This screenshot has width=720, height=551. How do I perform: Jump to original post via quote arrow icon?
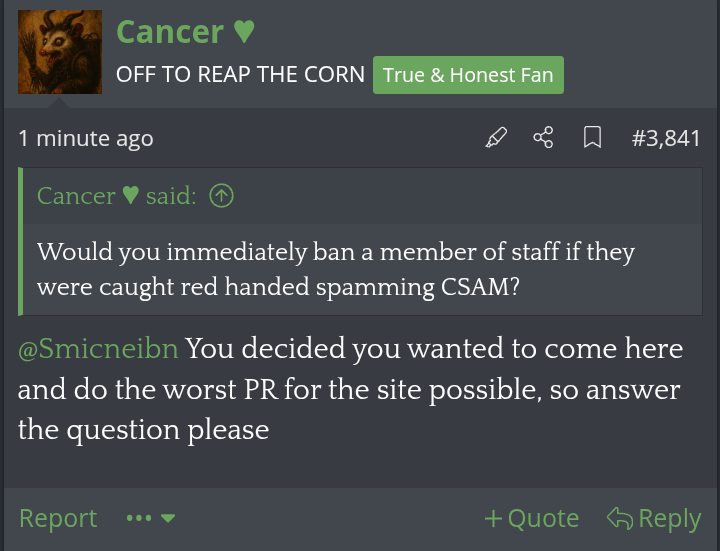pos(221,196)
